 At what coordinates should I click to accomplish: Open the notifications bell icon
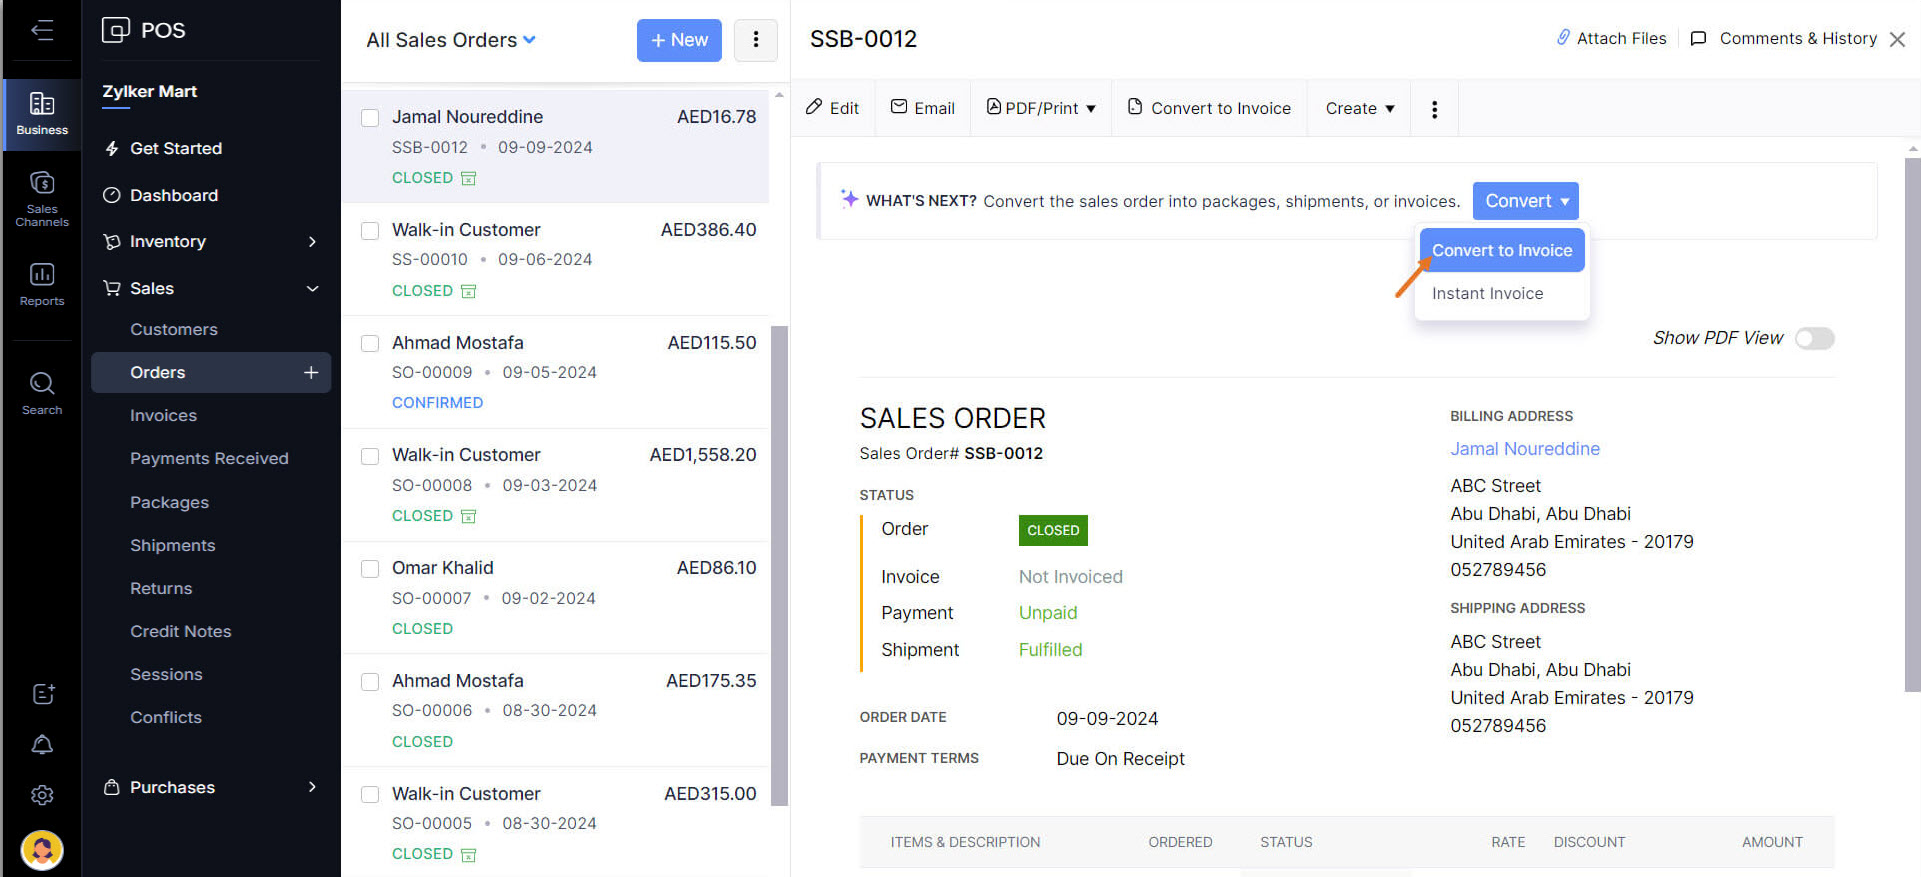coord(42,745)
